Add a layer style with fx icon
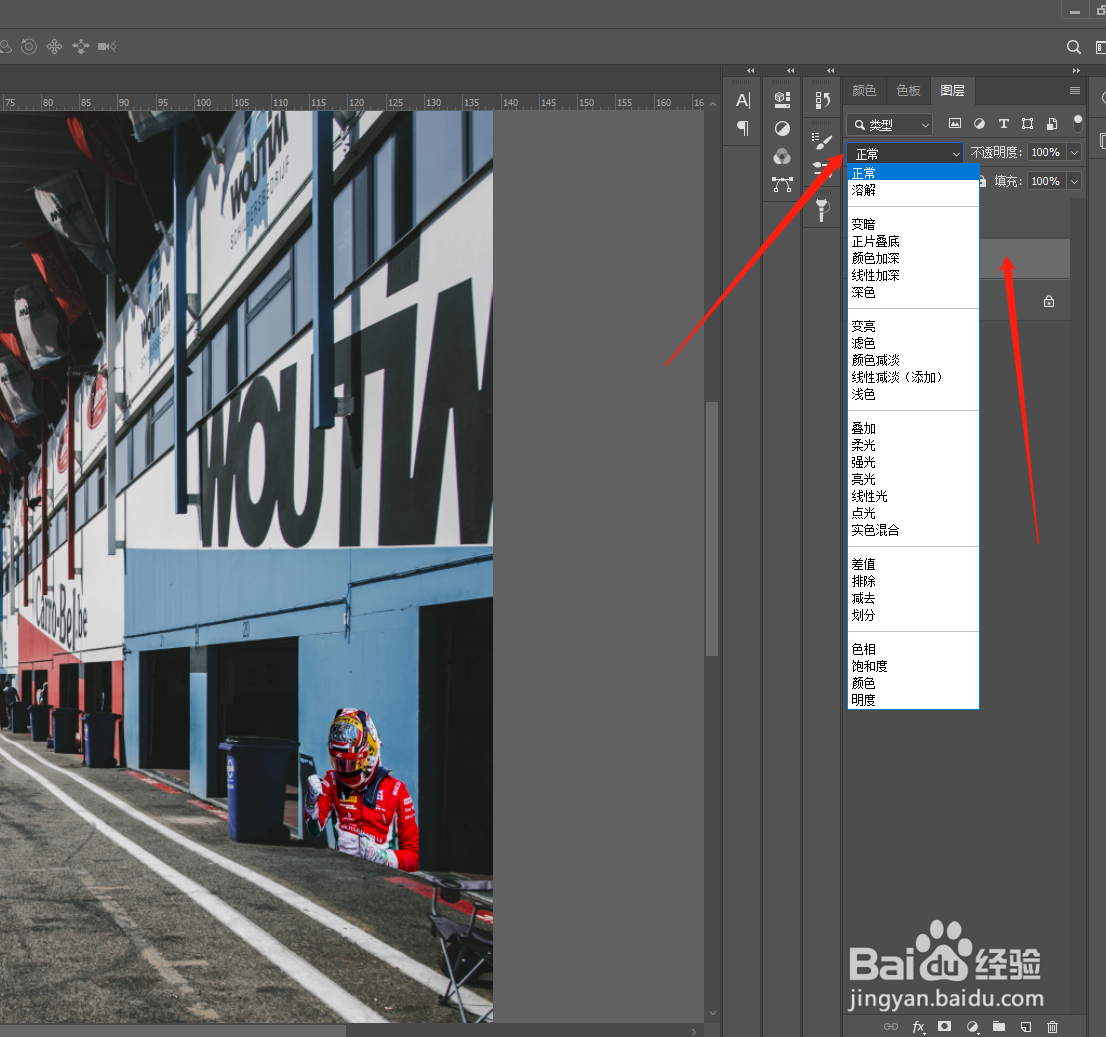The image size is (1106, 1037). tap(918, 1026)
